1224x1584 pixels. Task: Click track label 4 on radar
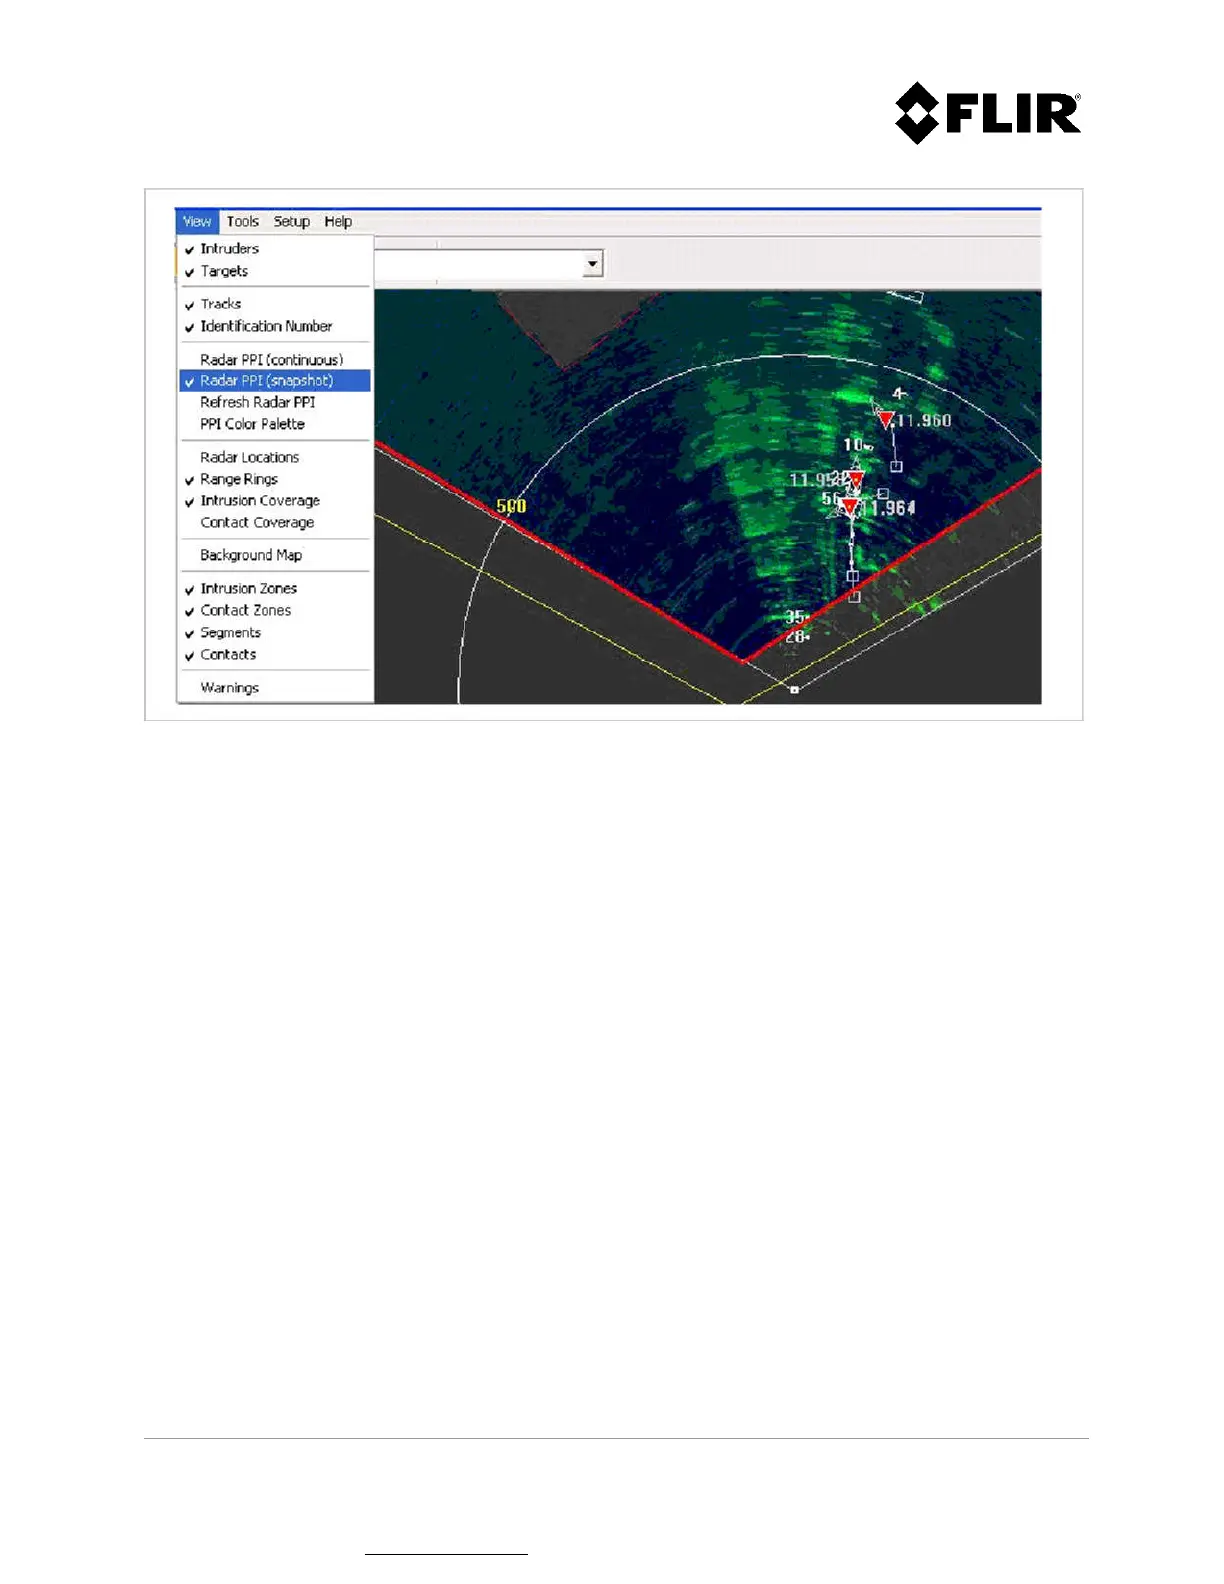tap(899, 394)
